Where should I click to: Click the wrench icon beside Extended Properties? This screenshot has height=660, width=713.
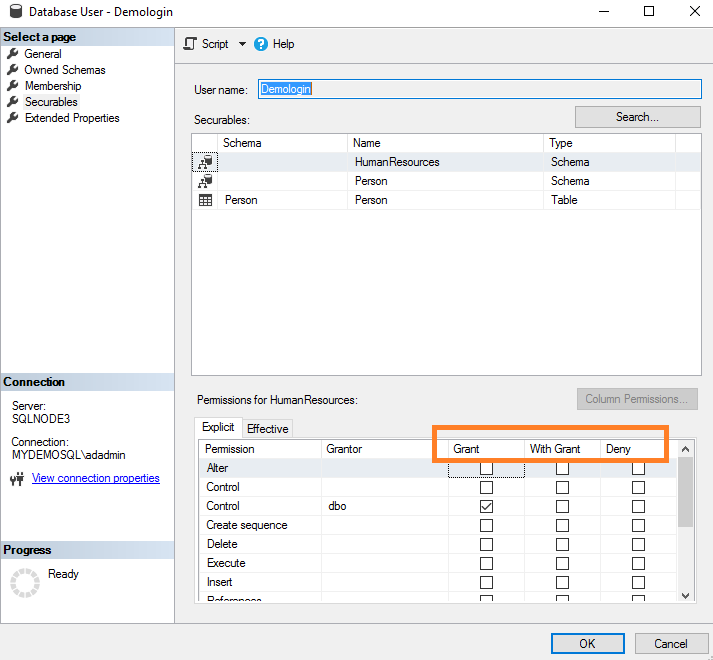tap(13, 118)
